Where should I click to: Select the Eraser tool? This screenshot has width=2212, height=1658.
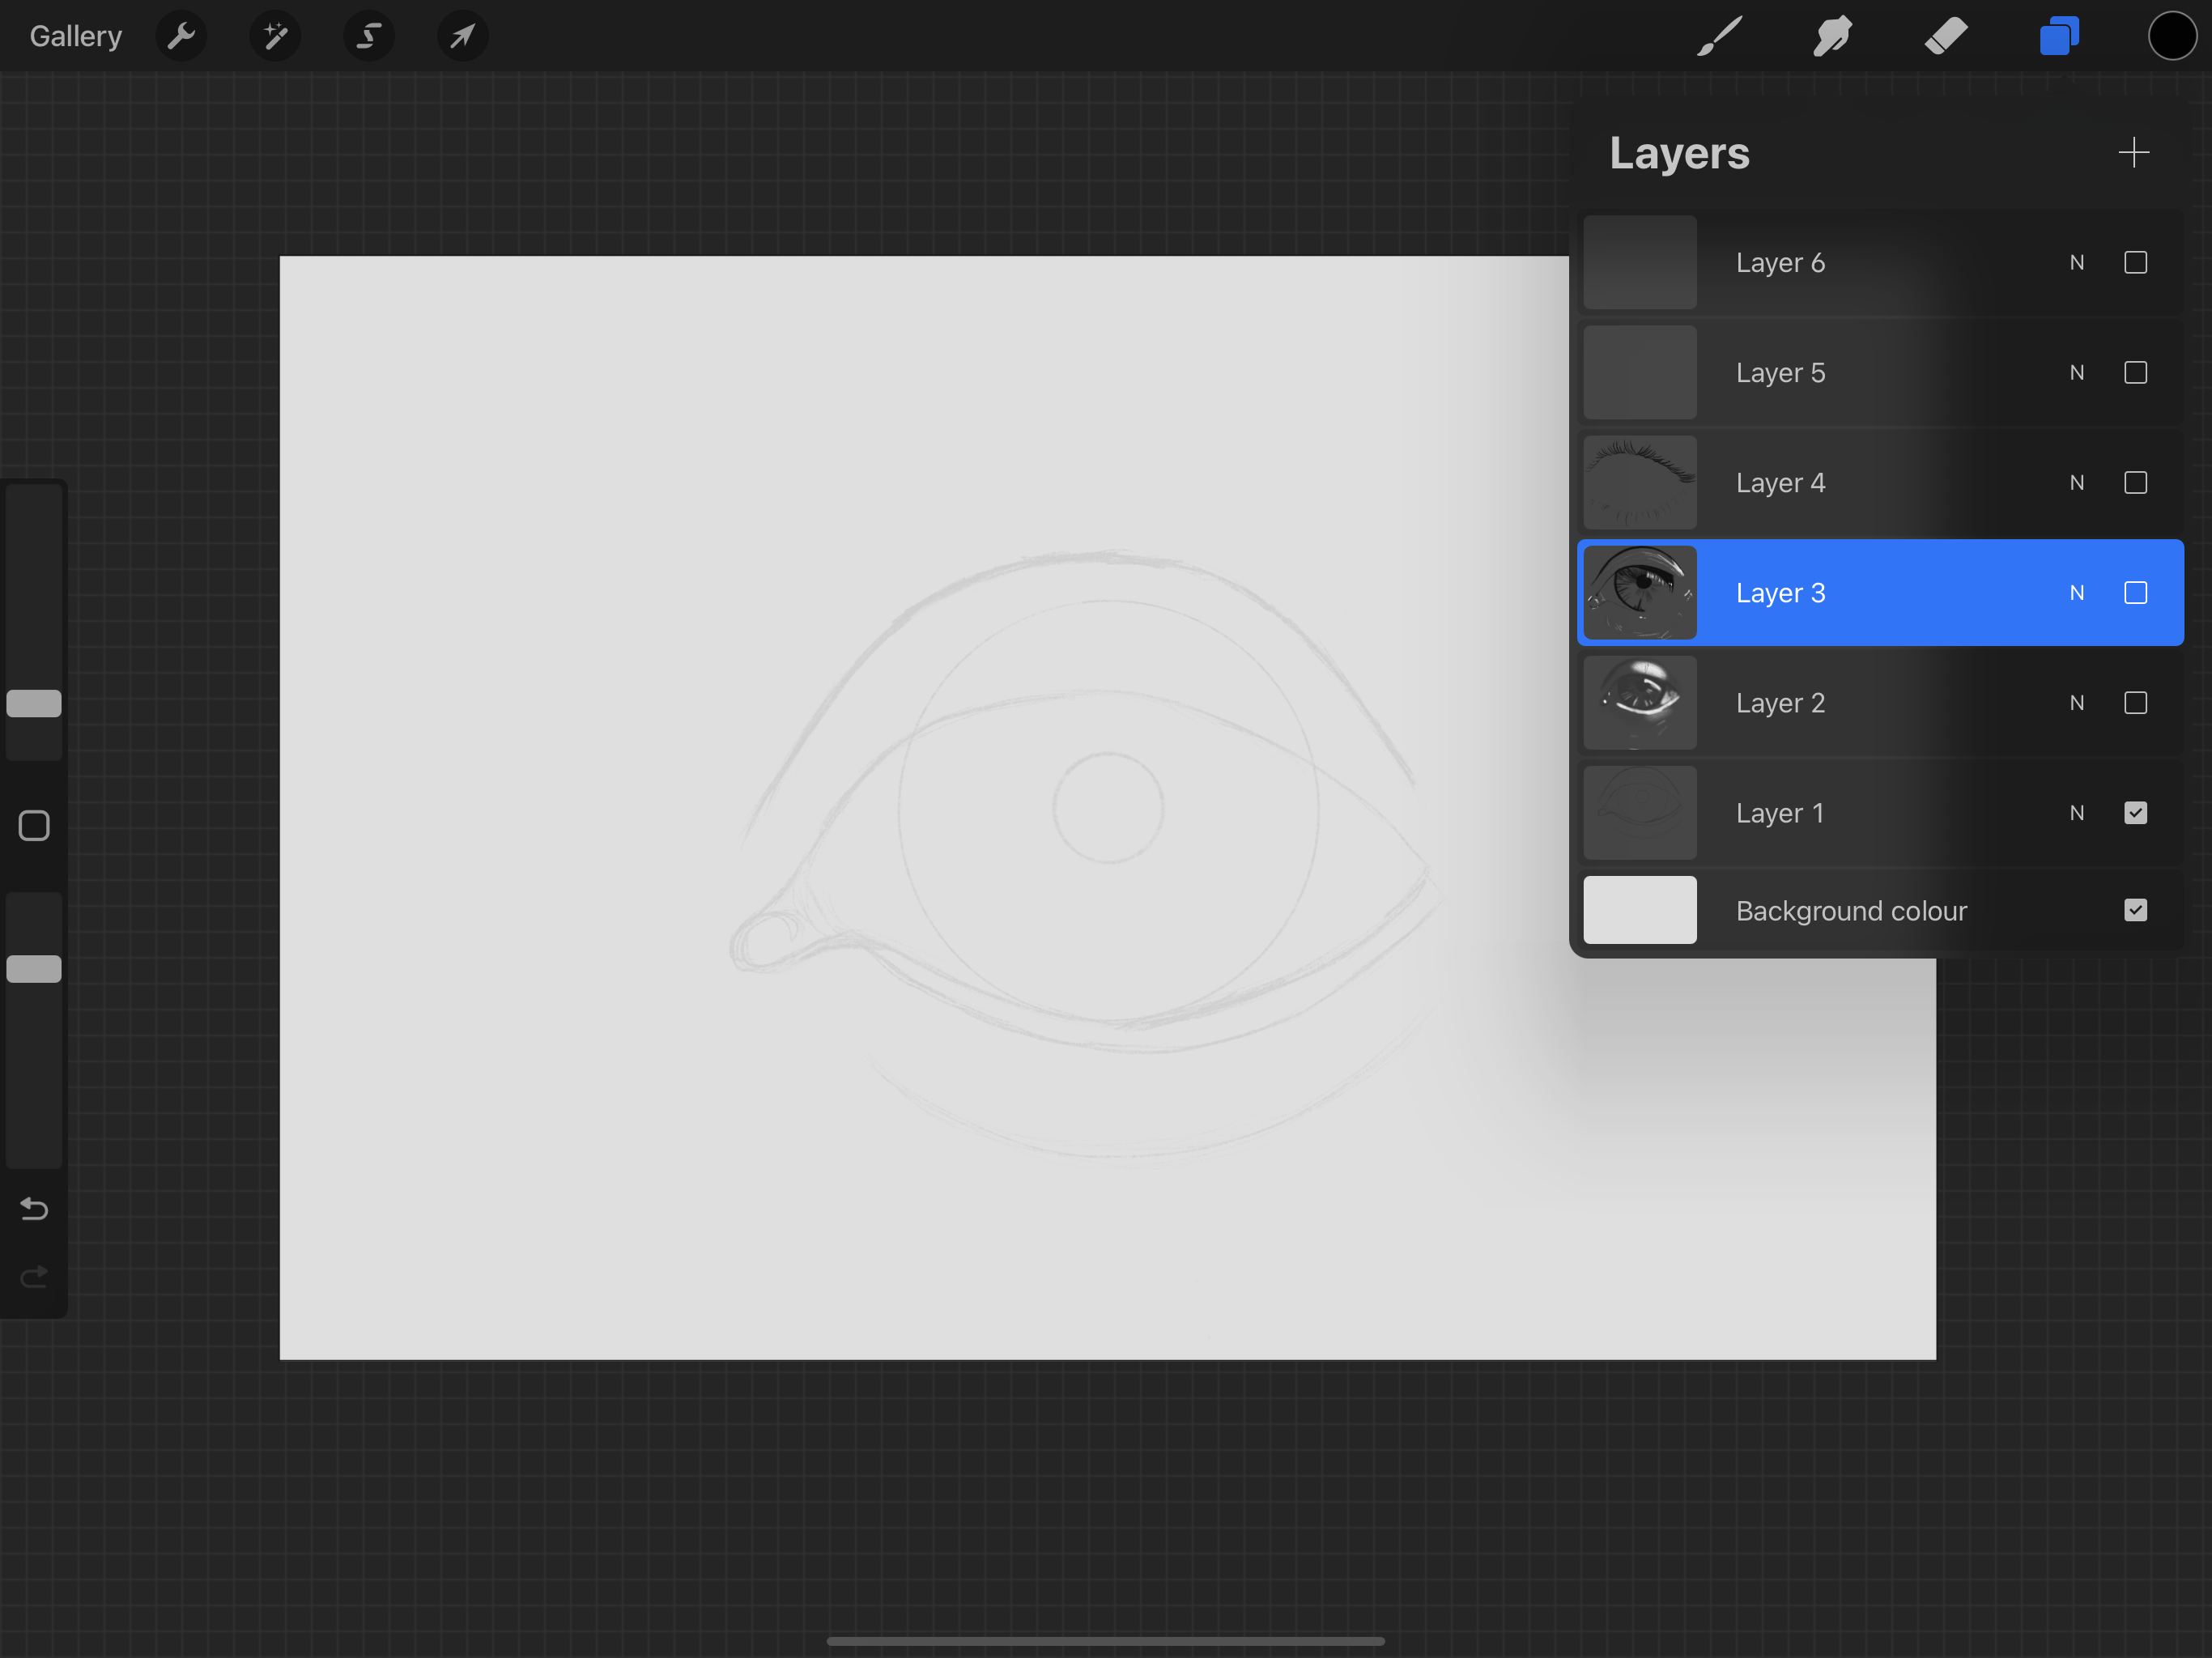[1946, 37]
